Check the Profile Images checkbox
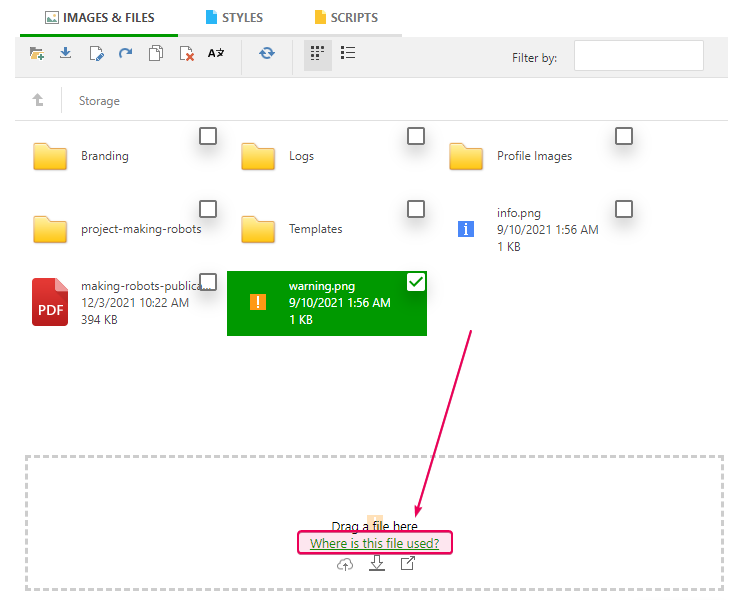The height and width of the screenshot is (600, 731). pyautogui.click(x=624, y=136)
